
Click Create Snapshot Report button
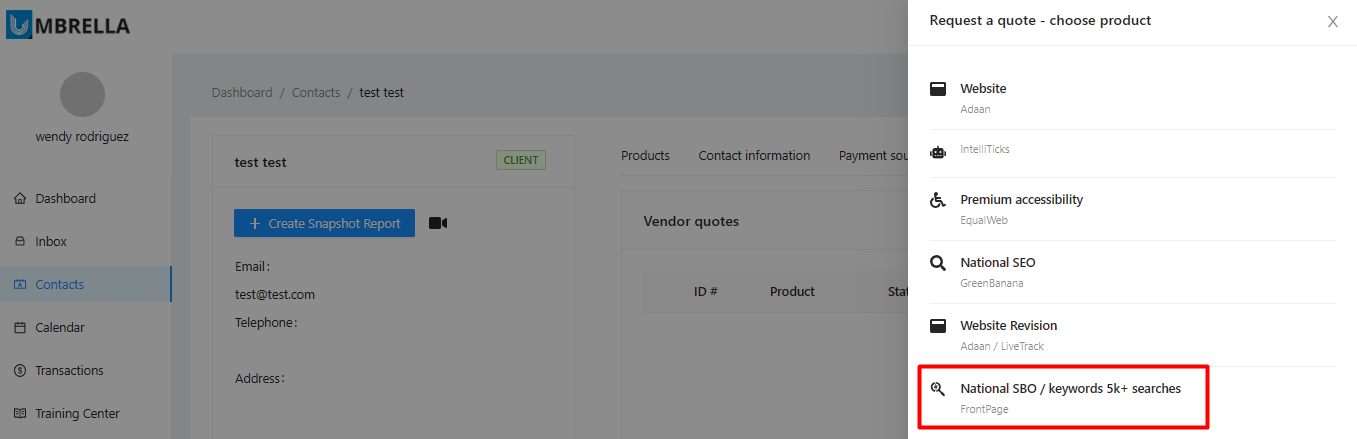pyautogui.click(x=324, y=223)
